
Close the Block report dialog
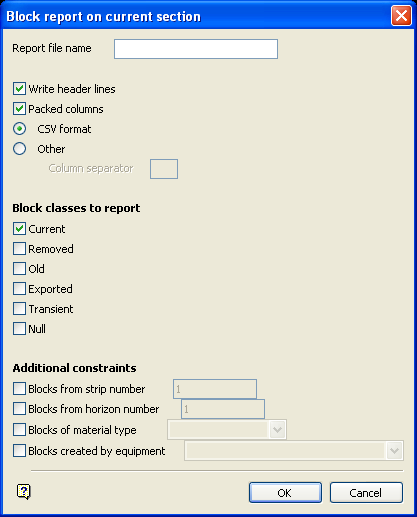(x=401, y=16)
